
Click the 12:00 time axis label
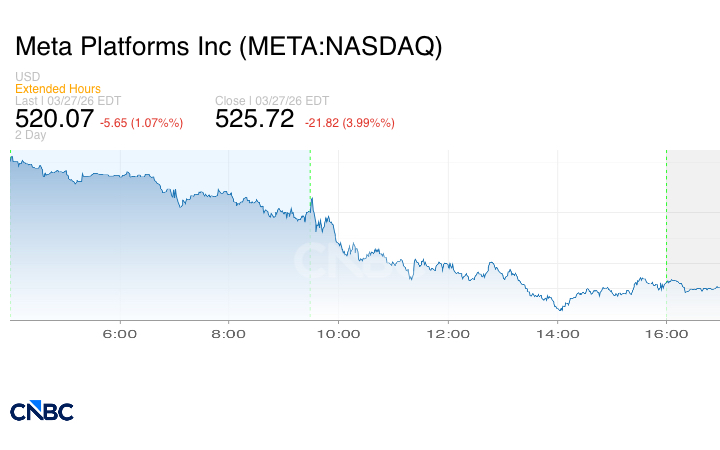pyautogui.click(x=447, y=334)
